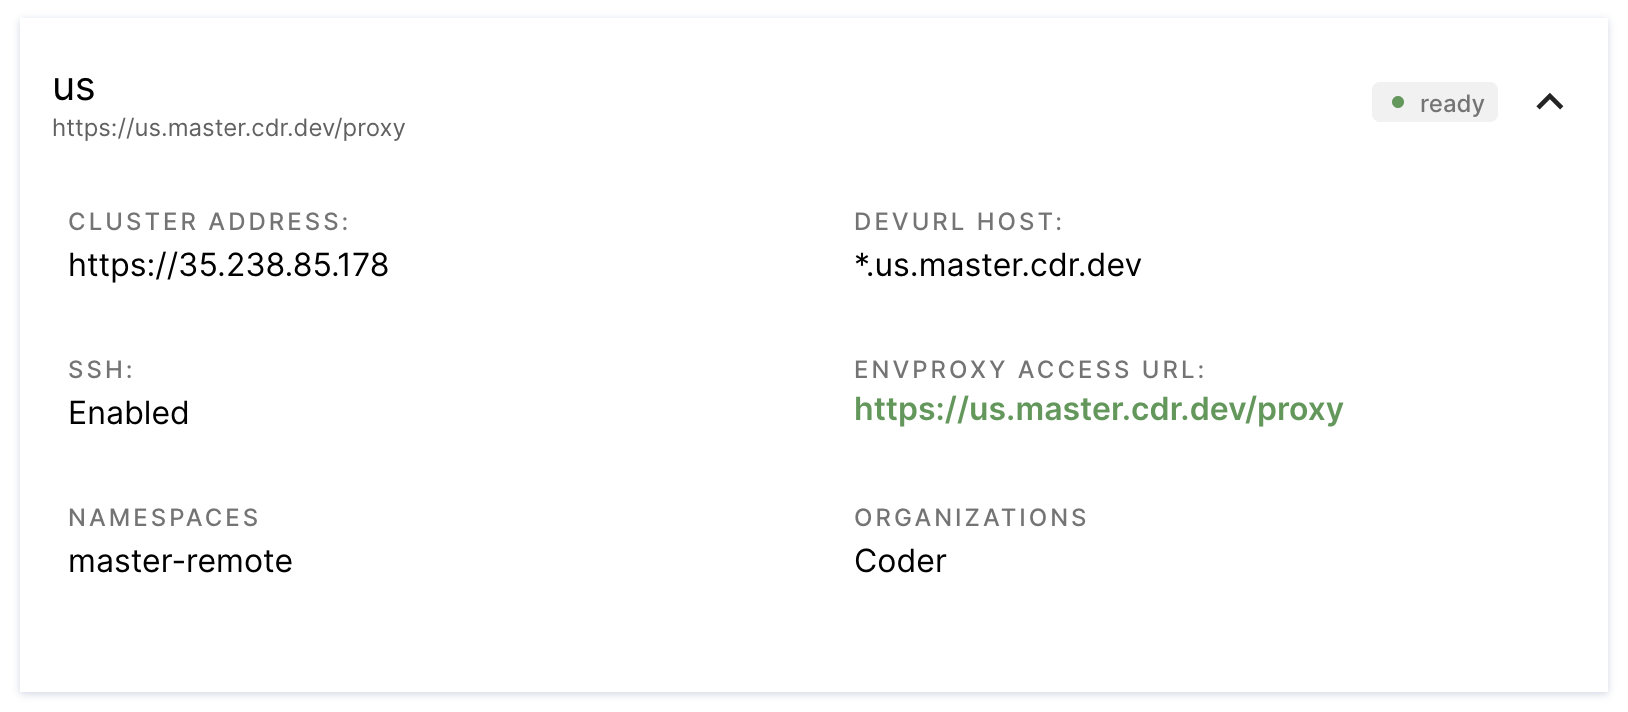Open the envproxy access URL link
Viewport: 1628px width, 712px height.
point(1098,410)
